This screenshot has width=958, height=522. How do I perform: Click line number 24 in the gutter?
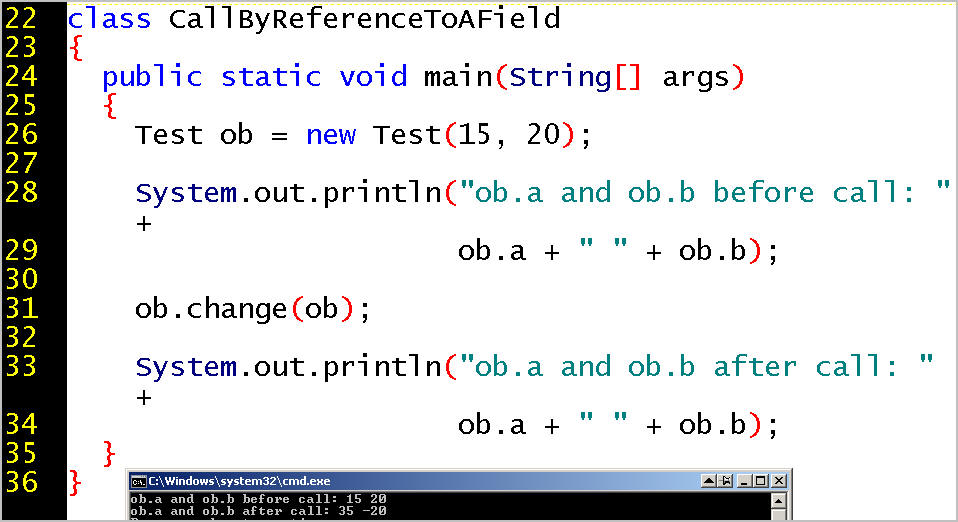21,76
